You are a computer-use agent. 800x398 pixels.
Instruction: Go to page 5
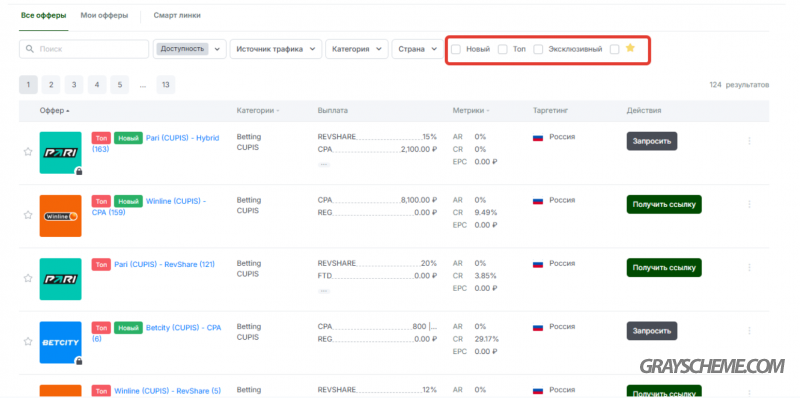(x=119, y=85)
